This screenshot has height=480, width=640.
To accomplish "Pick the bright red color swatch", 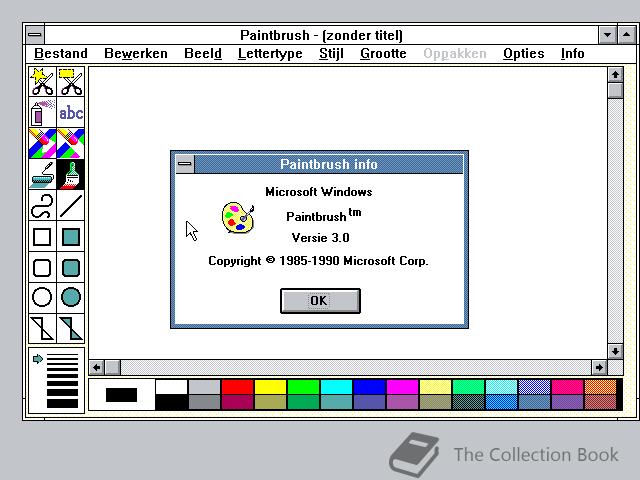I will point(237,387).
